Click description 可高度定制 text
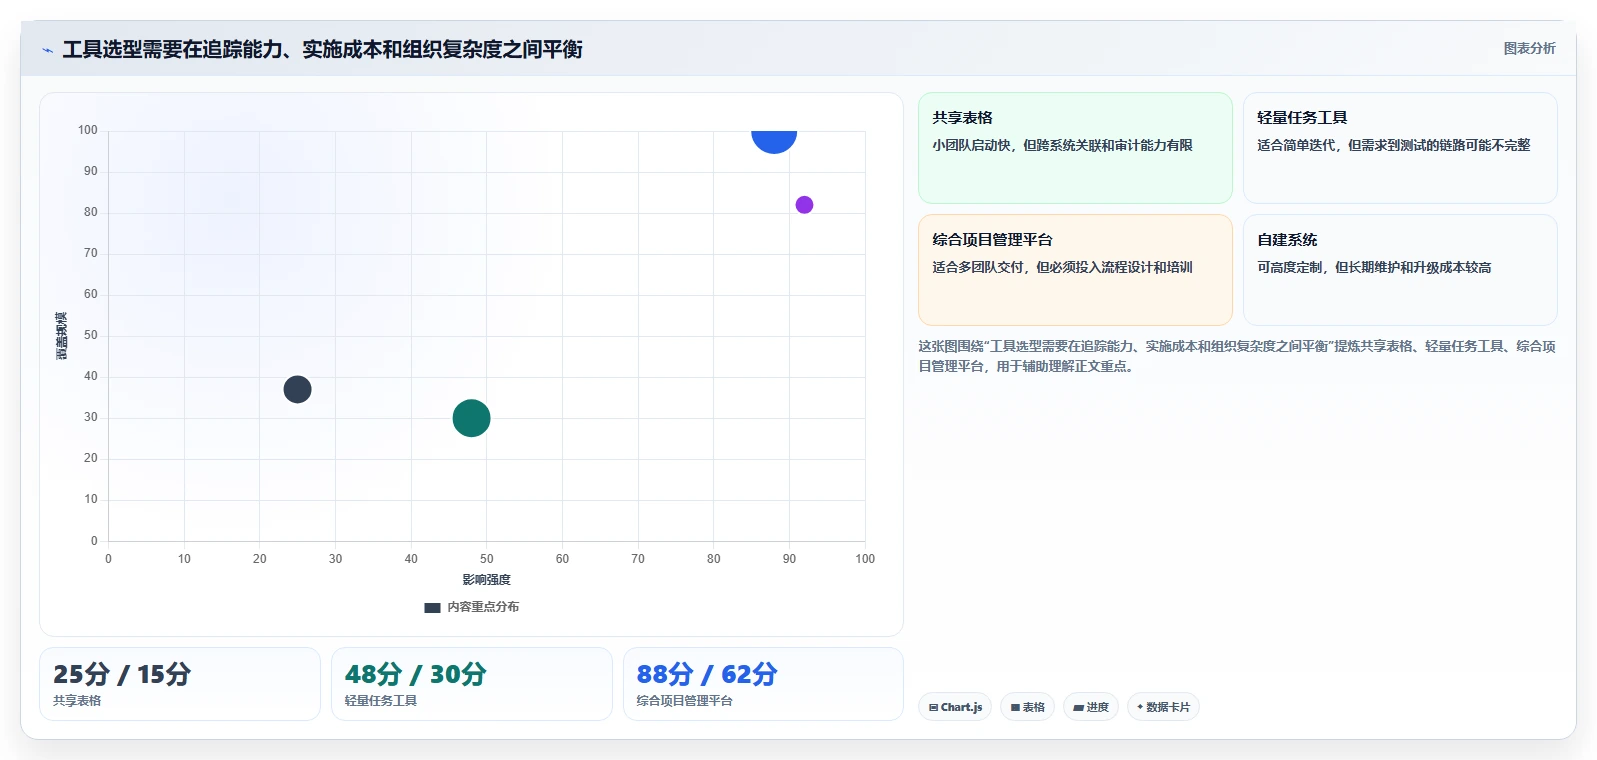Screen dimensions: 1597x760 pyautogui.click(x=1374, y=267)
